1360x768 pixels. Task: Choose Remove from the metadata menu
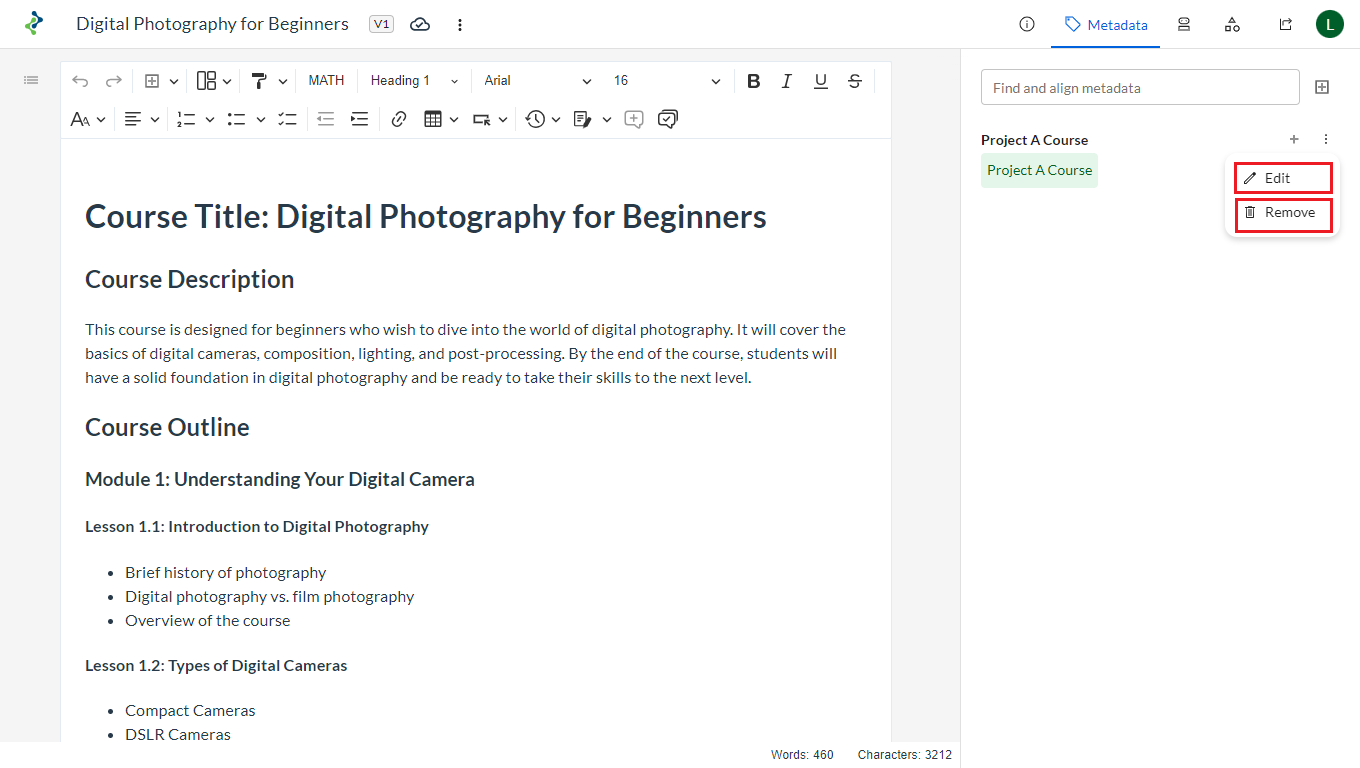click(x=1283, y=213)
